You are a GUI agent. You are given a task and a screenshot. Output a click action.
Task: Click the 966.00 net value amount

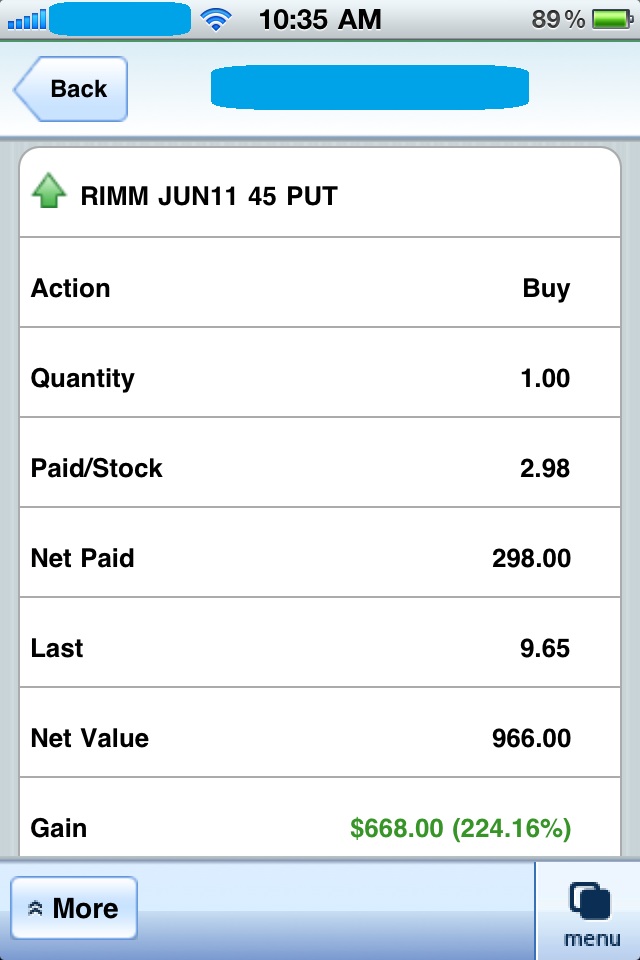[531, 738]
